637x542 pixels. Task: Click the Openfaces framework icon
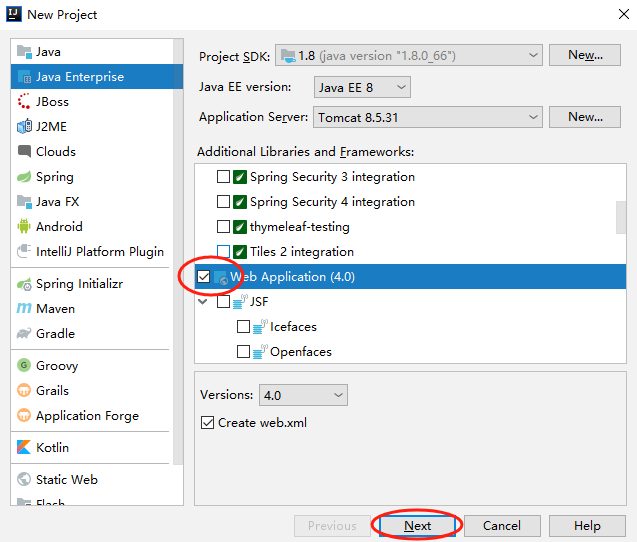coord(260,352)
